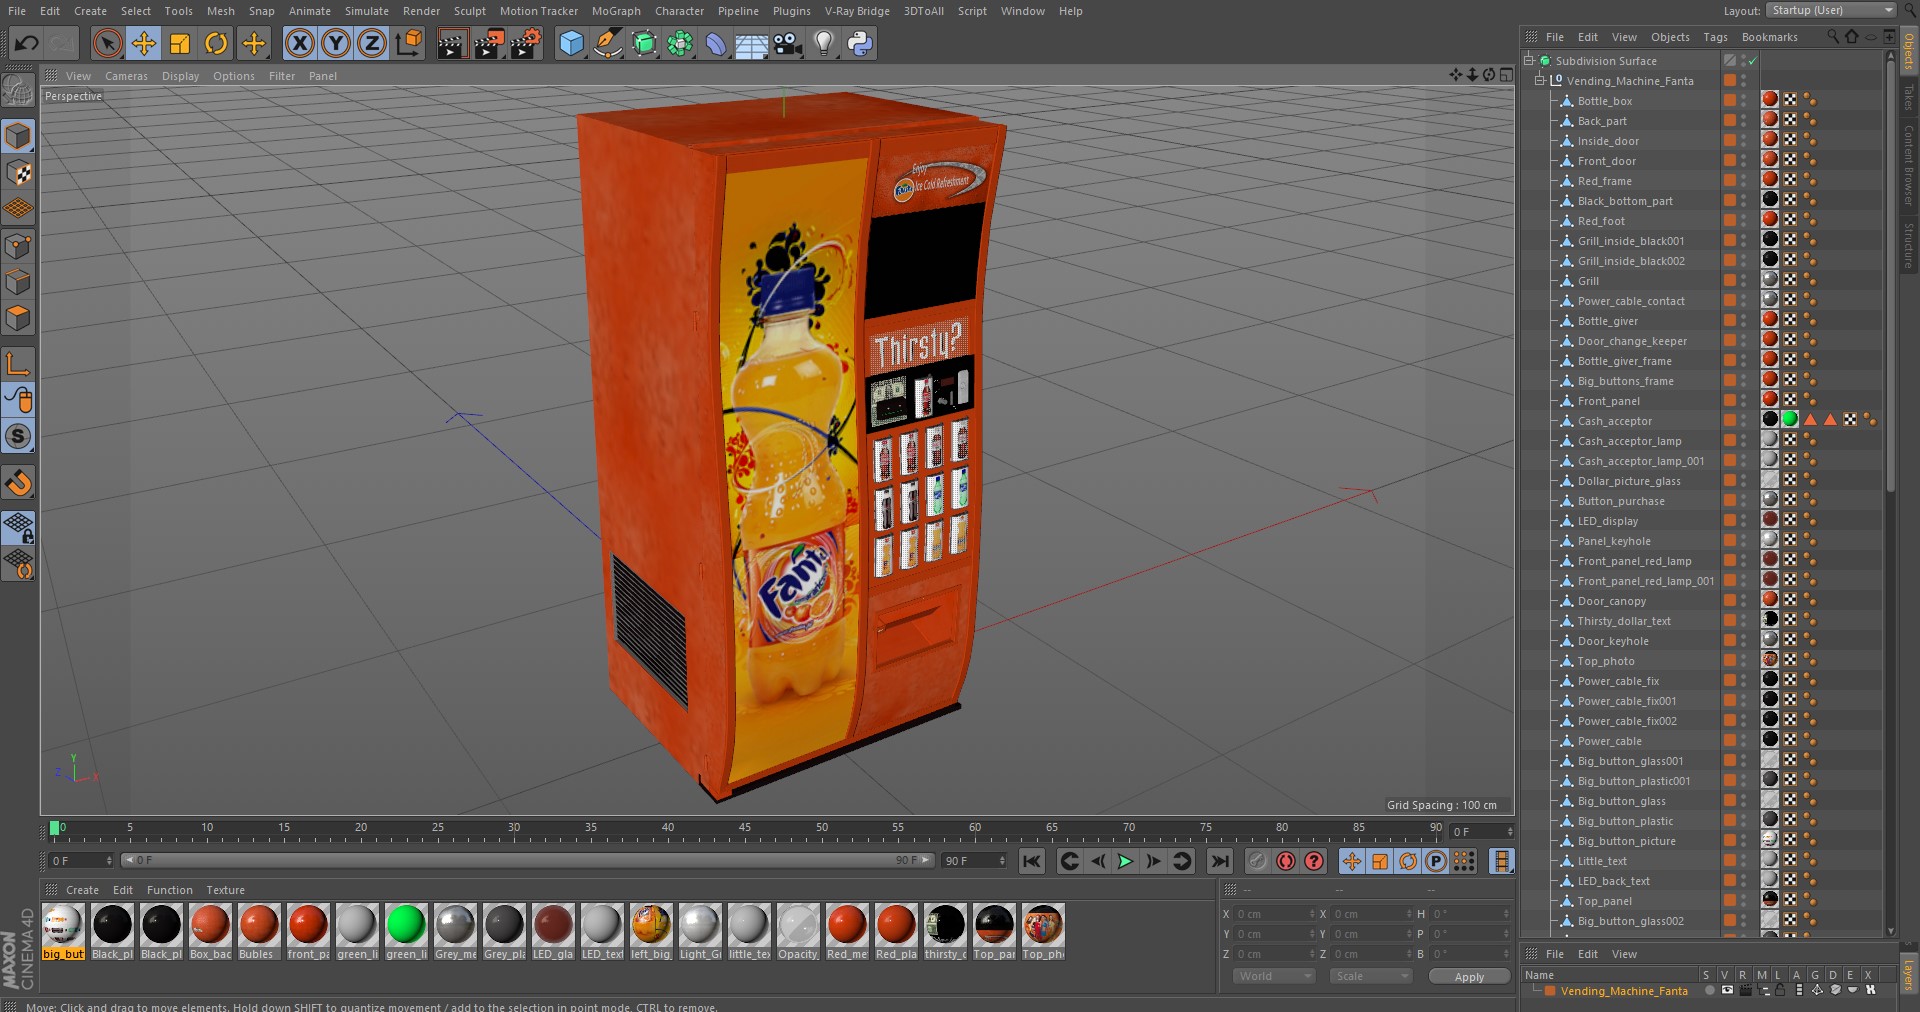
Task: Switch to Polygons mode icon
Action: point(18,319)
